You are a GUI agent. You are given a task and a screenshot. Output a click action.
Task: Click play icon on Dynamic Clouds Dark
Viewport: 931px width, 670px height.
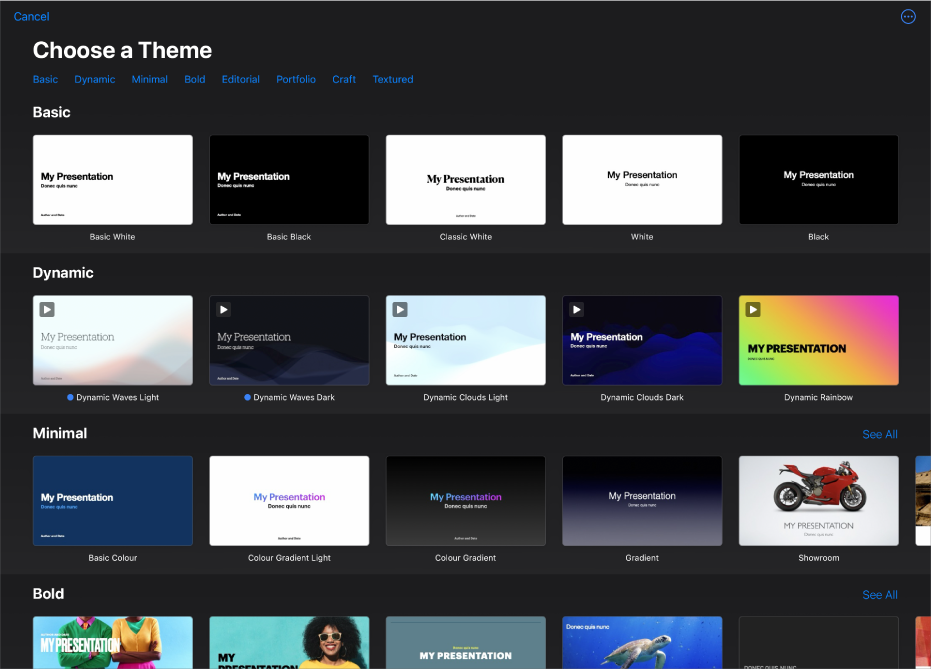[576, 310]
